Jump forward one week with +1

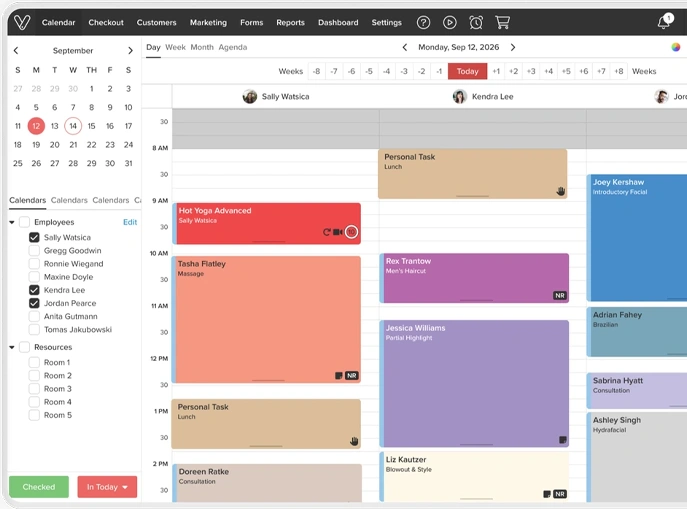(x=496, y=71)
